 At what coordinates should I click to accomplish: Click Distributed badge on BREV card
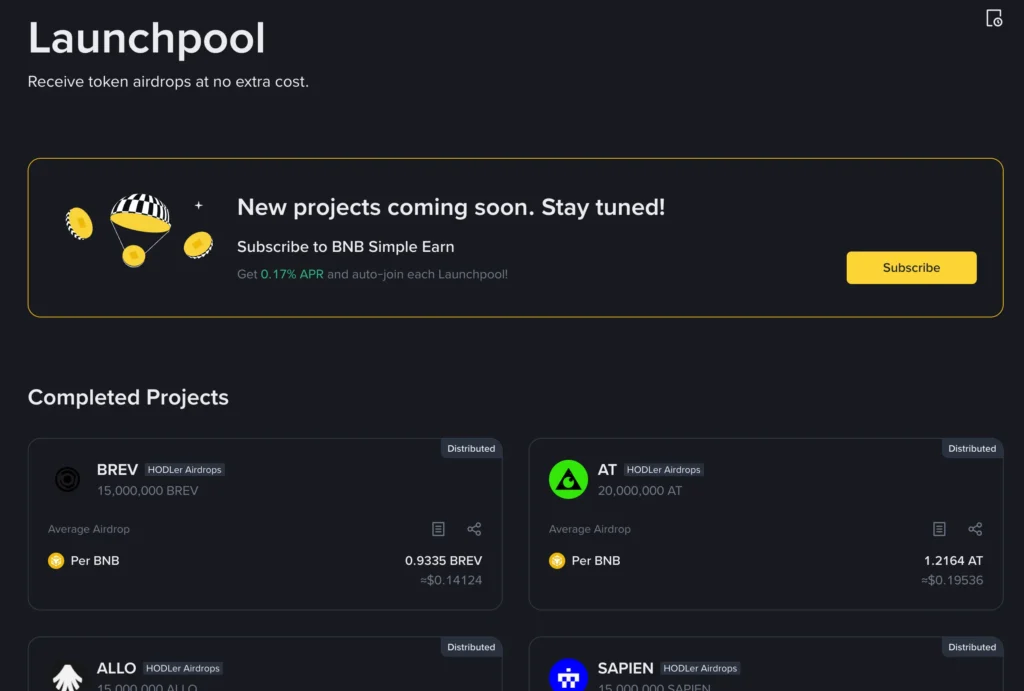[x=471, y=449]
